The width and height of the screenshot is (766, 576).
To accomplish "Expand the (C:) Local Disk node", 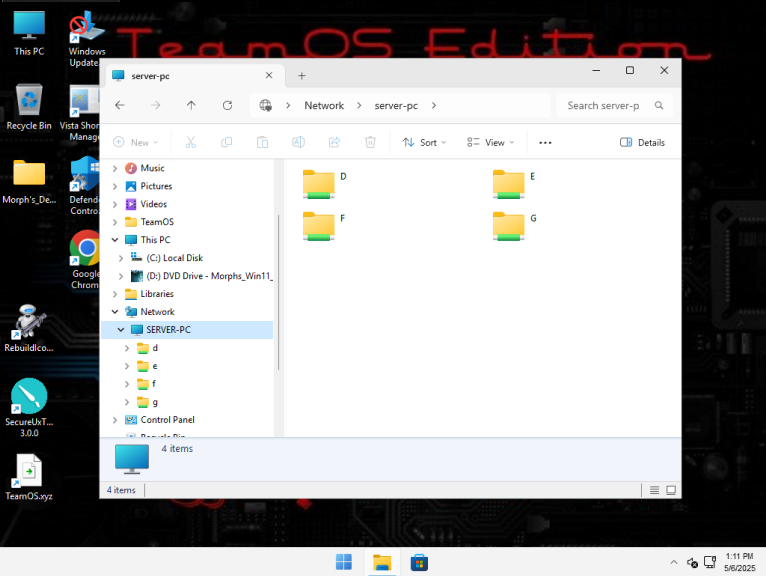I will click(121, 258).
